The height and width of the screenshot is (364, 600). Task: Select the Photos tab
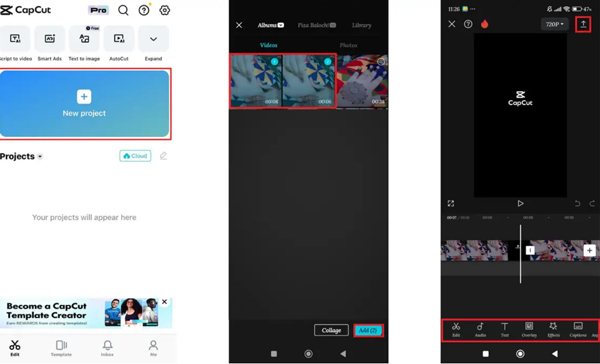349,45
